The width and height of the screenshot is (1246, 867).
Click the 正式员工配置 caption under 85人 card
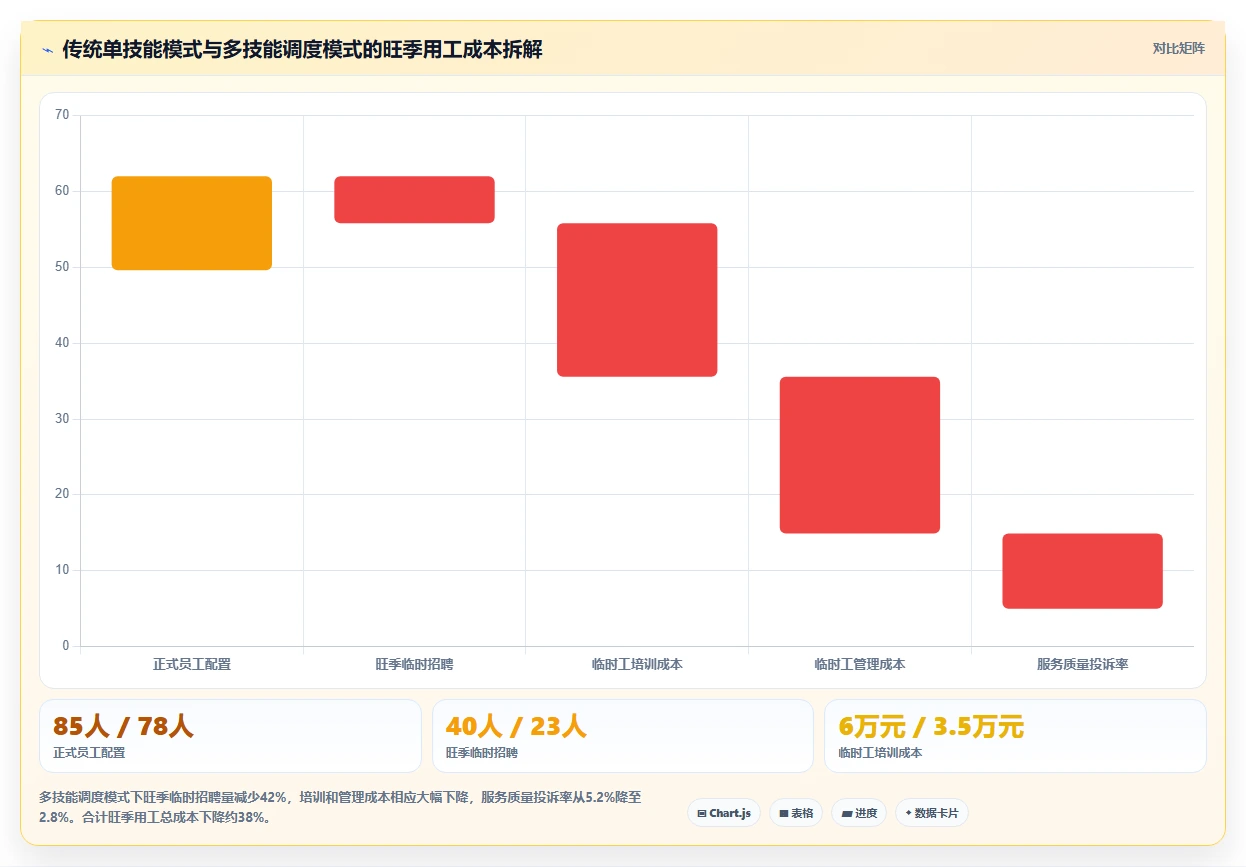point(89,753)
